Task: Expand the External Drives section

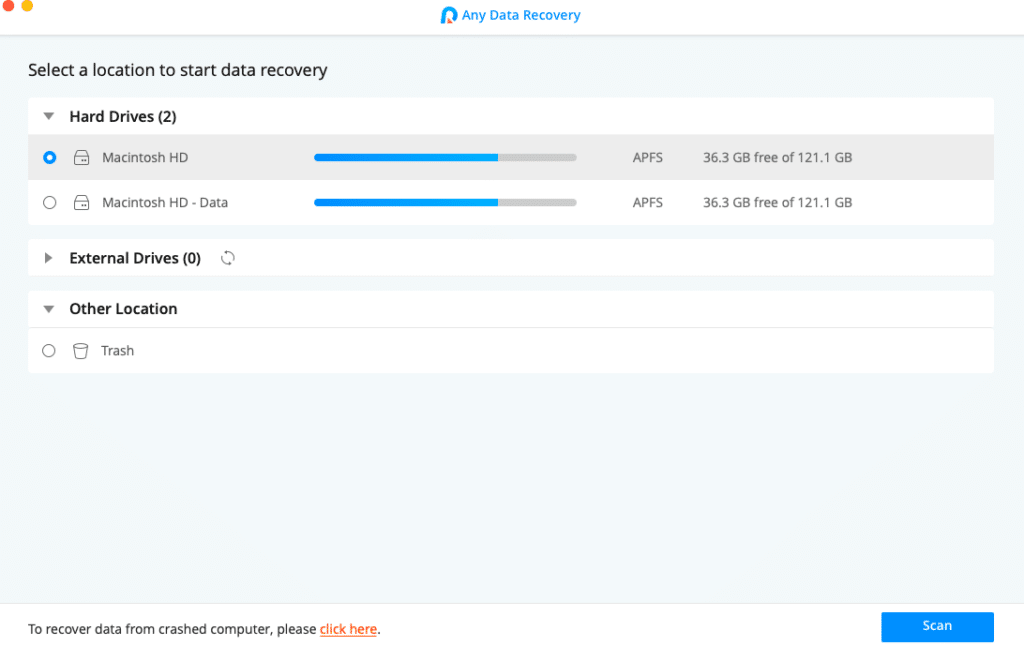Action: pyautogui.click(x=48, y=258)
